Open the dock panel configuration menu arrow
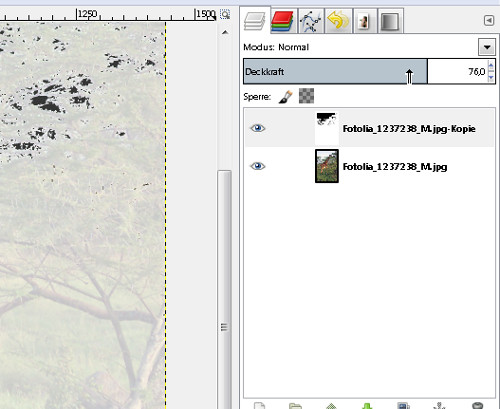Viewport: 500px width, 409px height. 489,21
